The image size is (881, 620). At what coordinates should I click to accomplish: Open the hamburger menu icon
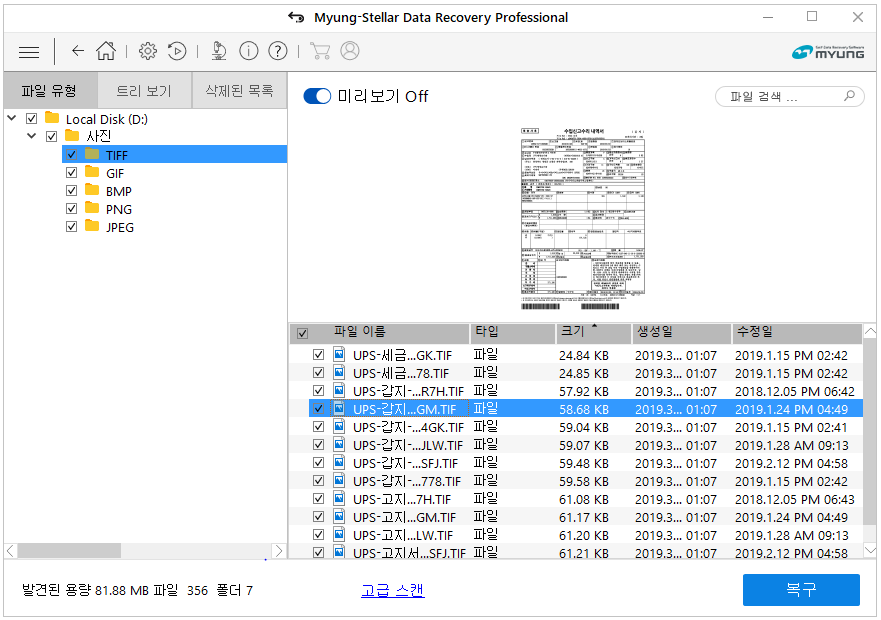[x=29, y=52]
